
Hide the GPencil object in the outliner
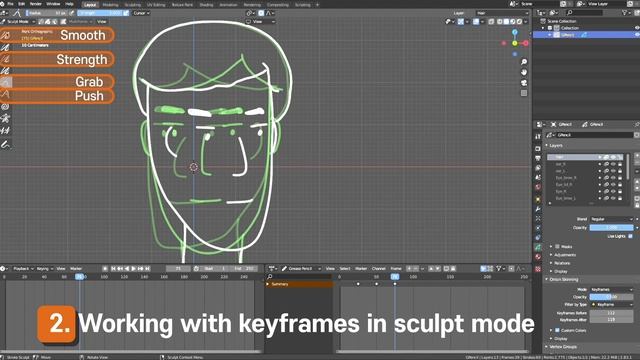(637, 35)
